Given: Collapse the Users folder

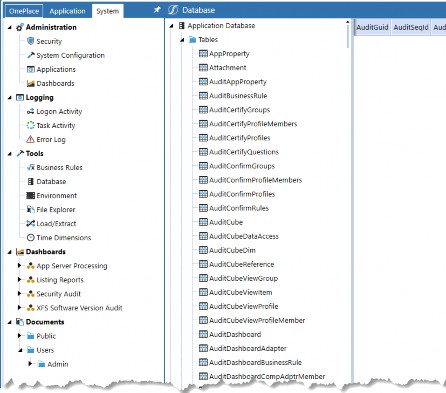Looking at the screenshot, I should click(20, 350).
